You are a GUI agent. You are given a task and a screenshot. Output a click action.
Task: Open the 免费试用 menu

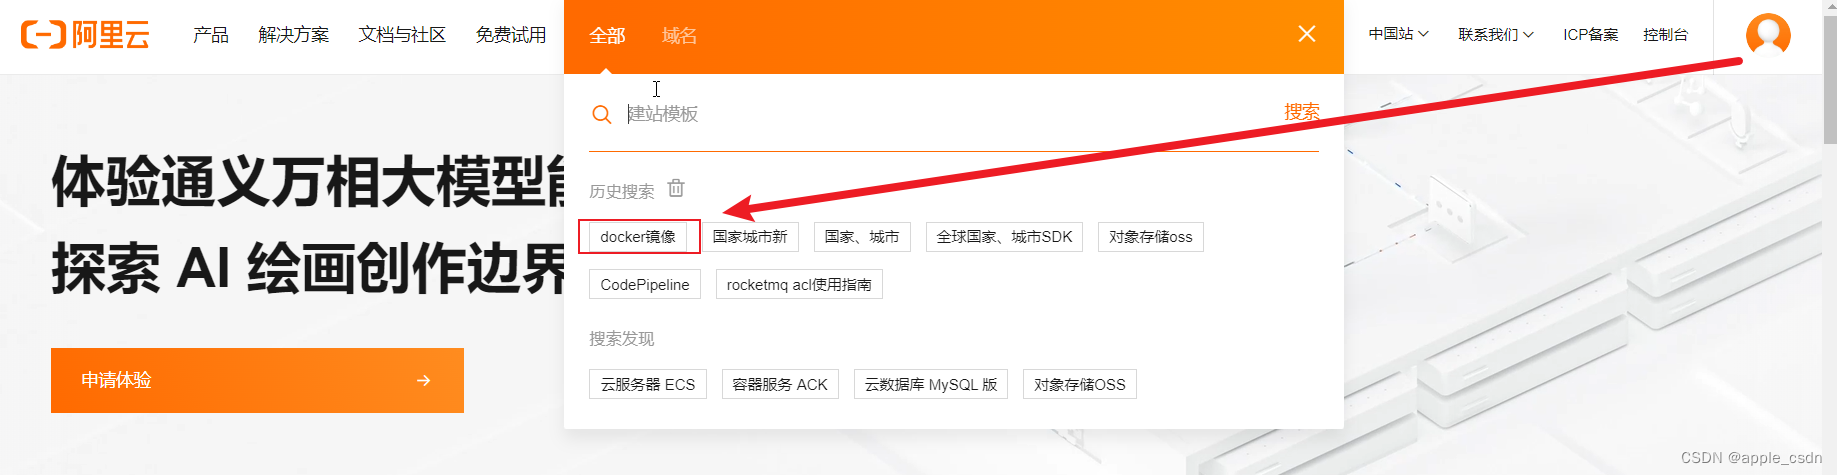pos(511,35)
